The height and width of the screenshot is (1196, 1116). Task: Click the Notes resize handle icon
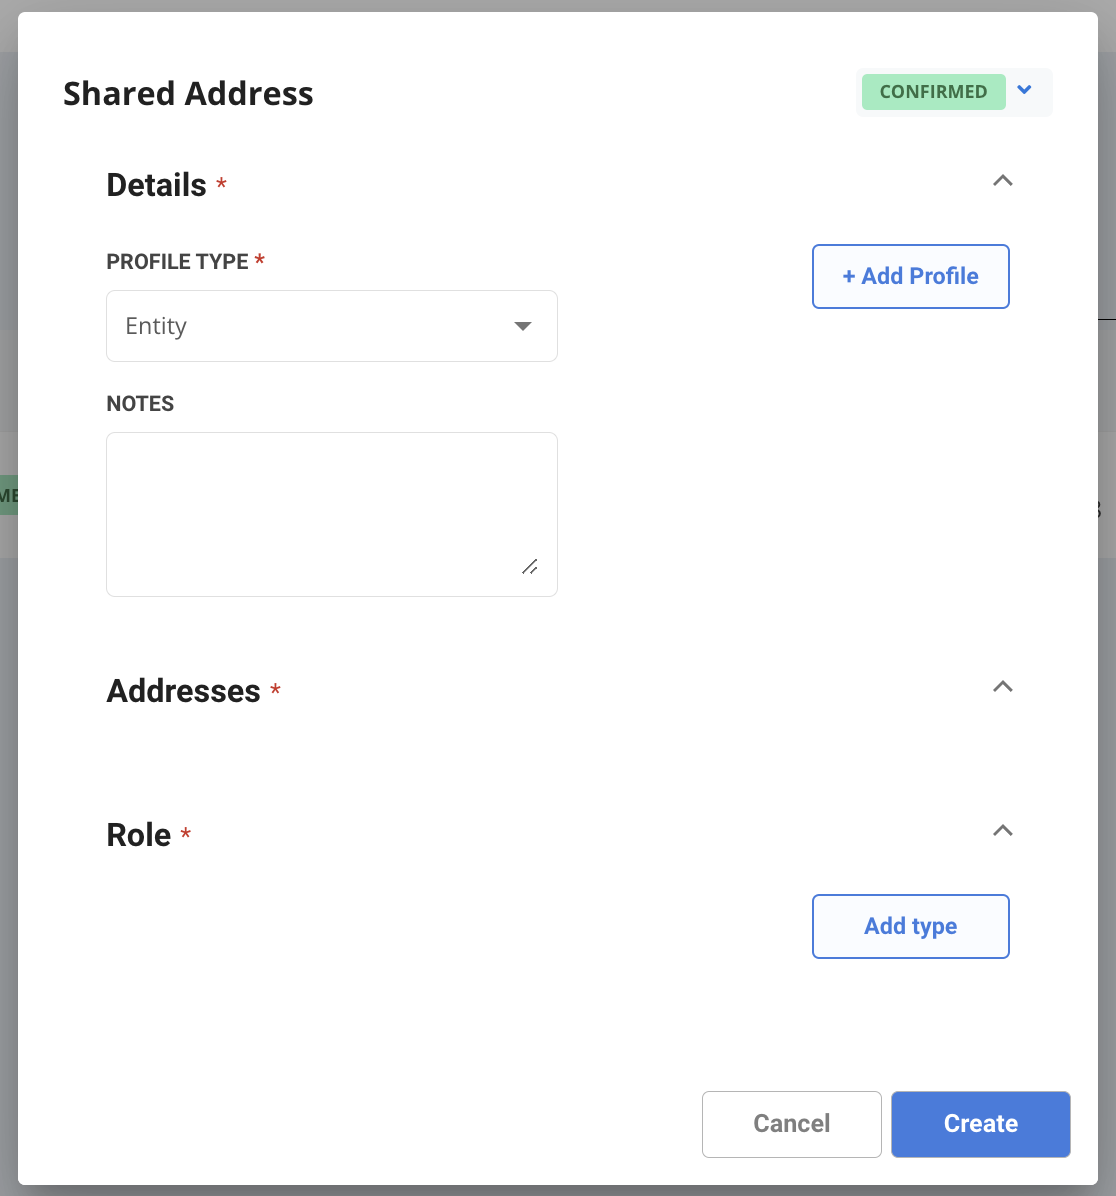(x=530, y=567)
